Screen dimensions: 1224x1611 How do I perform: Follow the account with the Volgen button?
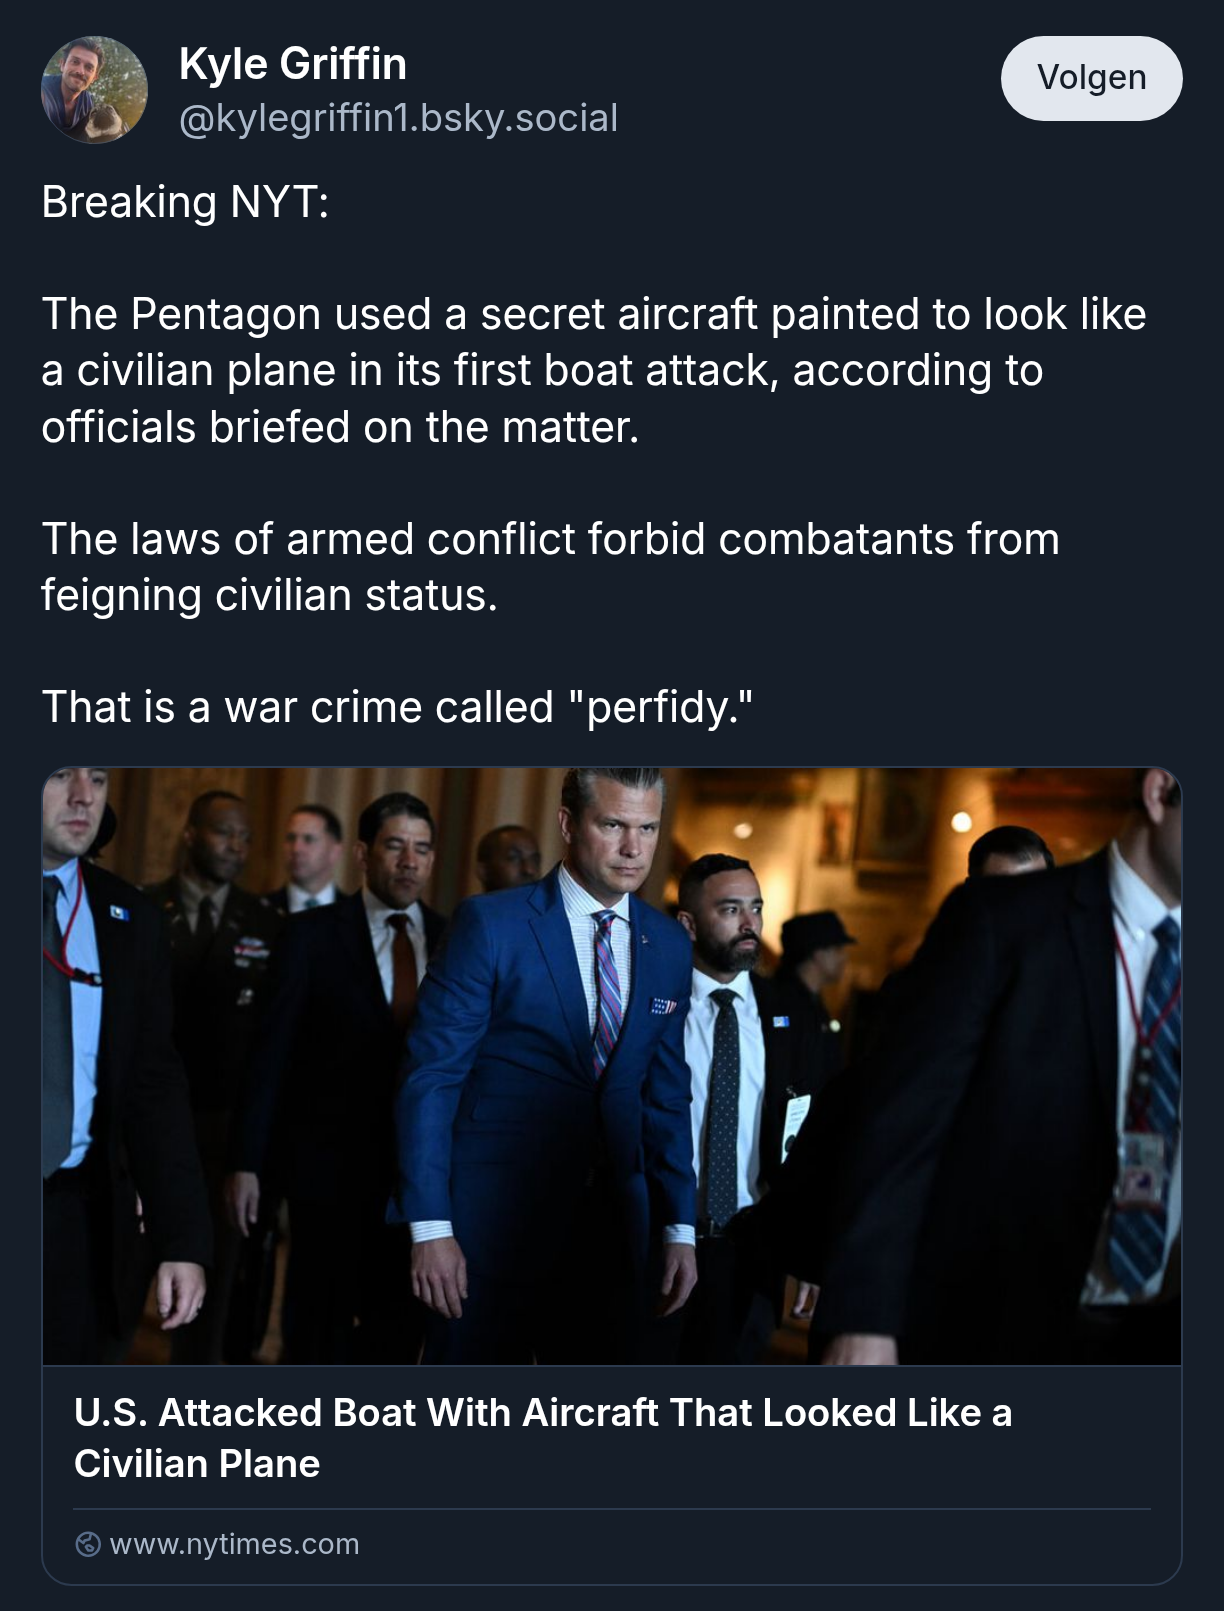coord(1091,78)
